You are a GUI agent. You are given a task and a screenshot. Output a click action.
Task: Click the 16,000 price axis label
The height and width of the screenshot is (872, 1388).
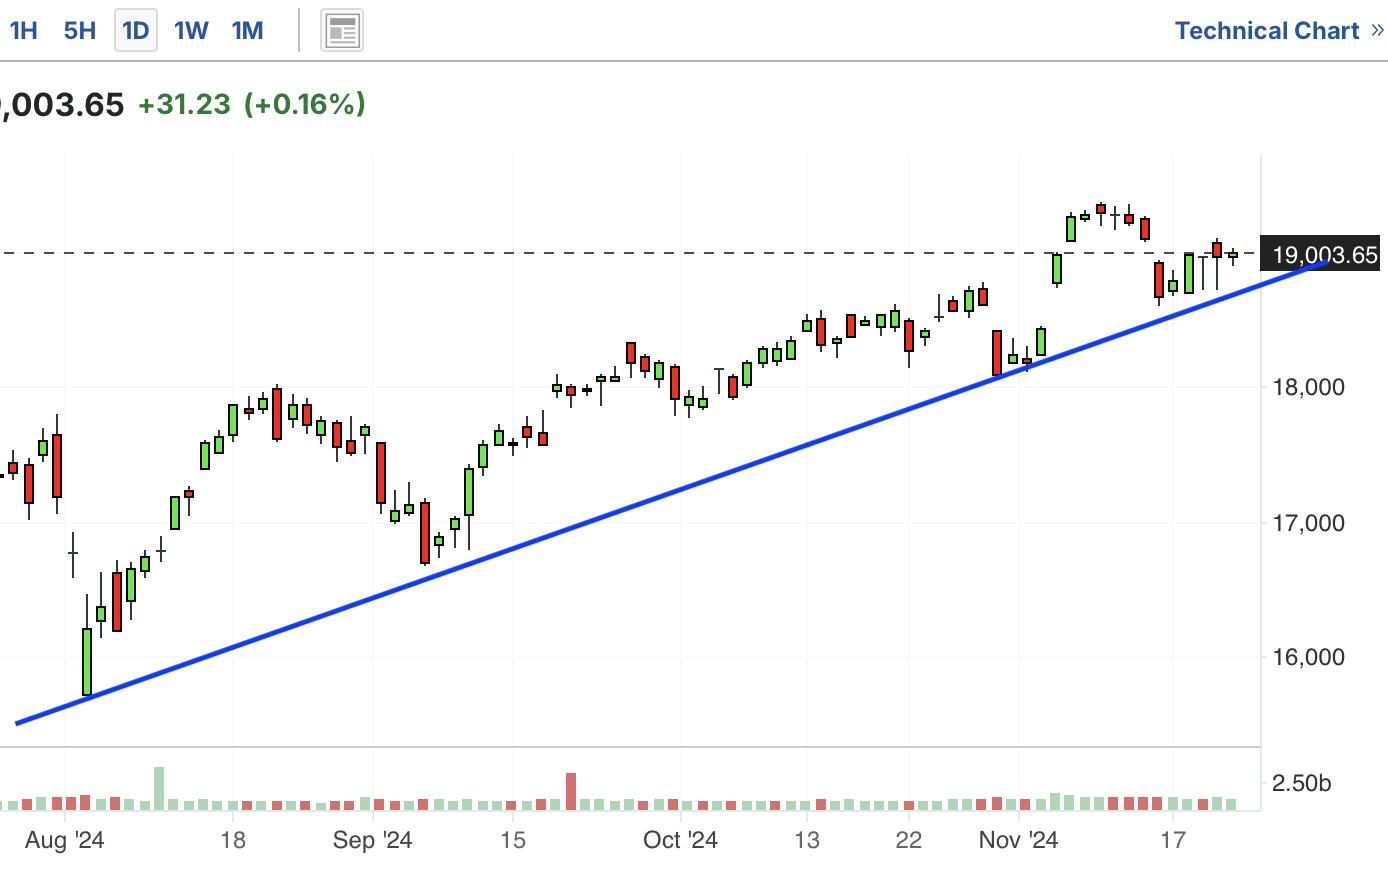click(x=1308, y=657)
